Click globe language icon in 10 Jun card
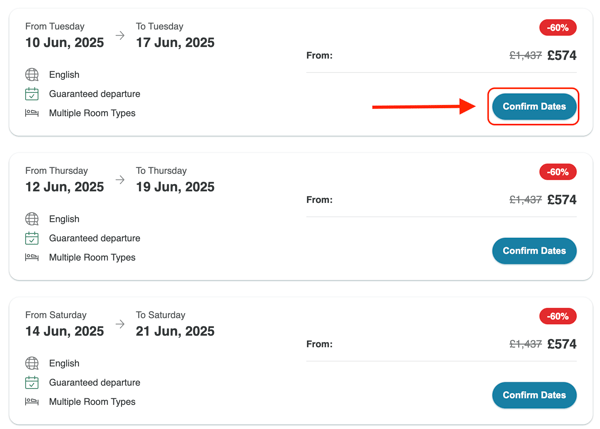This screenshot has height=429, width=600. (32, 75)
